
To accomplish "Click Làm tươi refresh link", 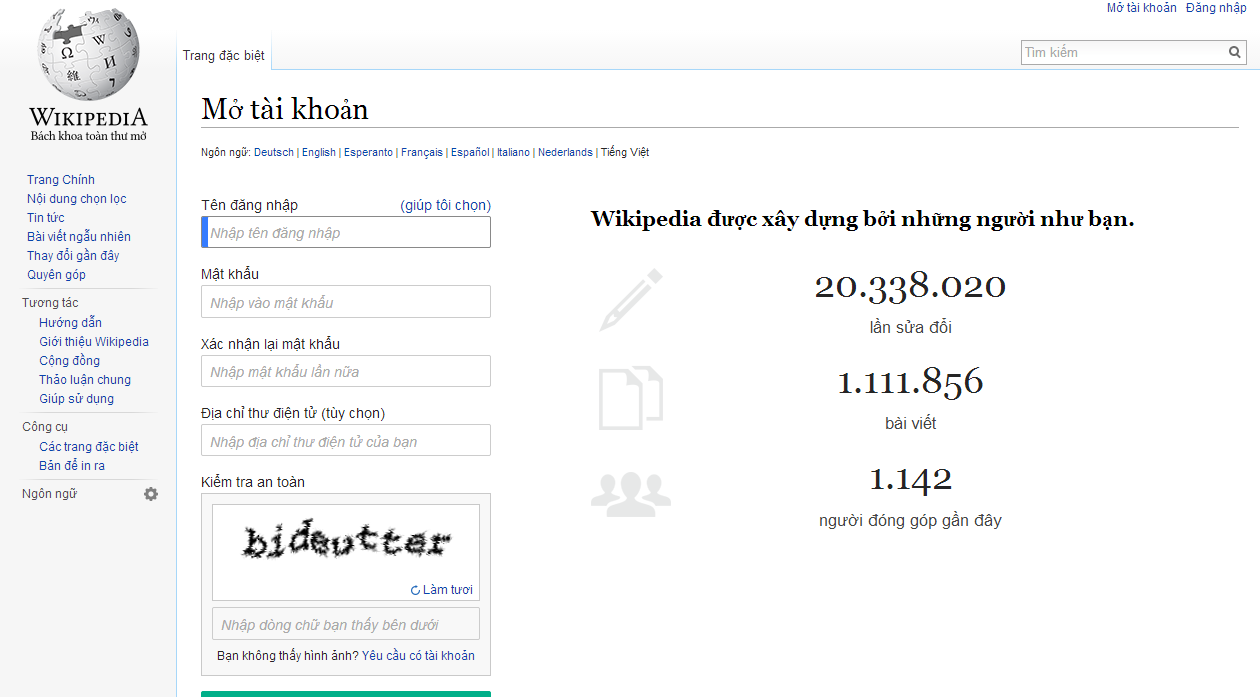I will coord(447,590).
